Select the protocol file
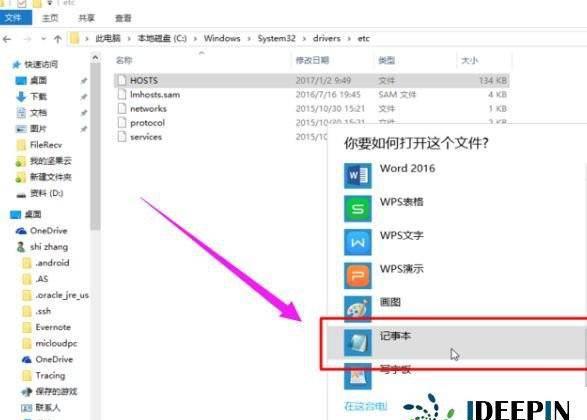Image resolution: width=587 pixels, height=420 pixels. (147, 123)
